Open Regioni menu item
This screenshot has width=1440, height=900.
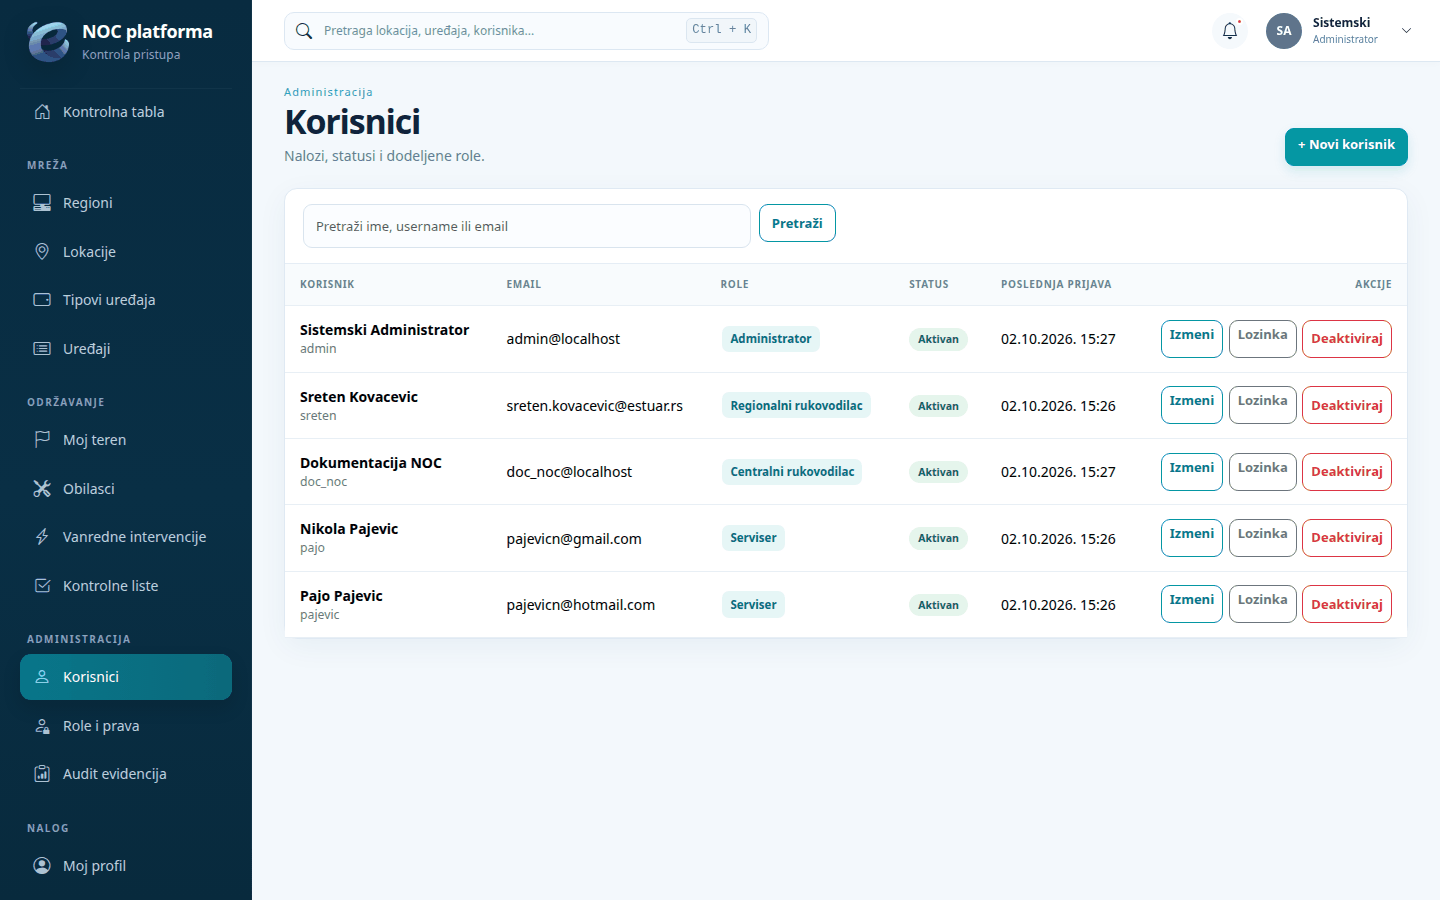coord(126,203)
